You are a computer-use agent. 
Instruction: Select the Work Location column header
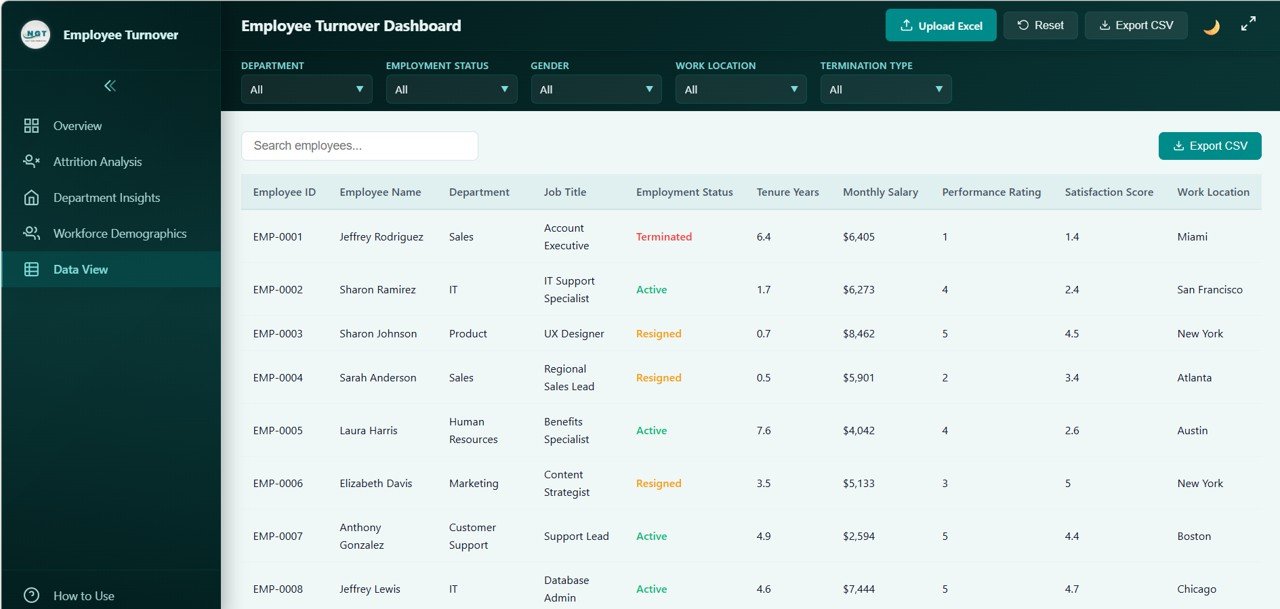(x=1213, y=191)
